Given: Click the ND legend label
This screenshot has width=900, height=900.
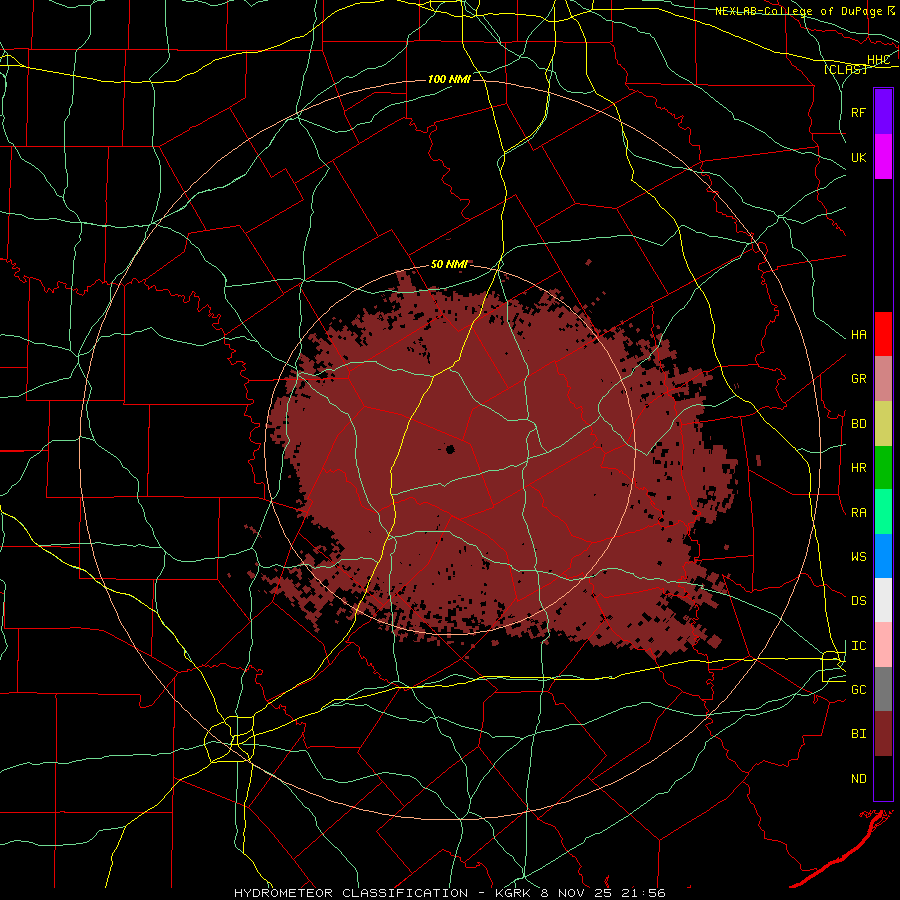Looking at the screenshot, I should click(x=858, y=779).
